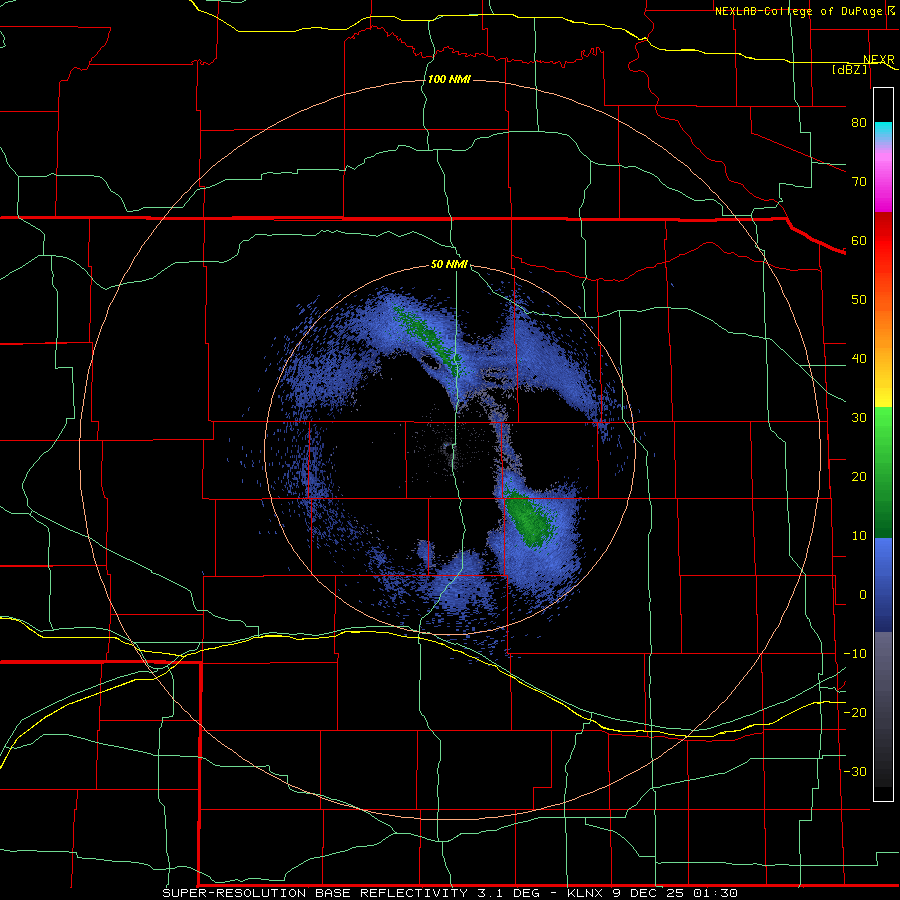This screenshot has height=900, width=900.
Task: Click the yellow segment of the color bar
Action: click(x=883, y=393)
